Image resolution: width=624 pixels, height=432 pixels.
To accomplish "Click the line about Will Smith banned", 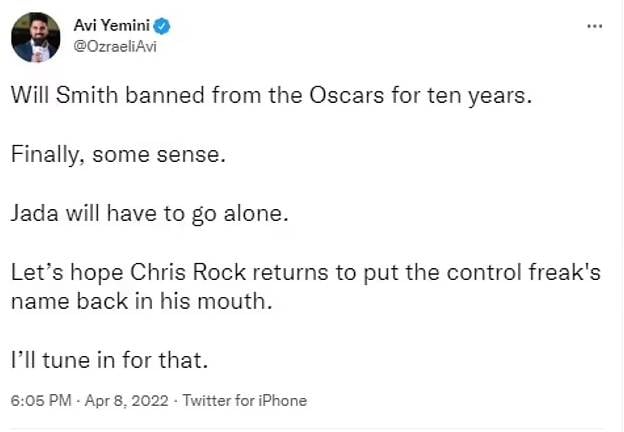I will (234, 98).
